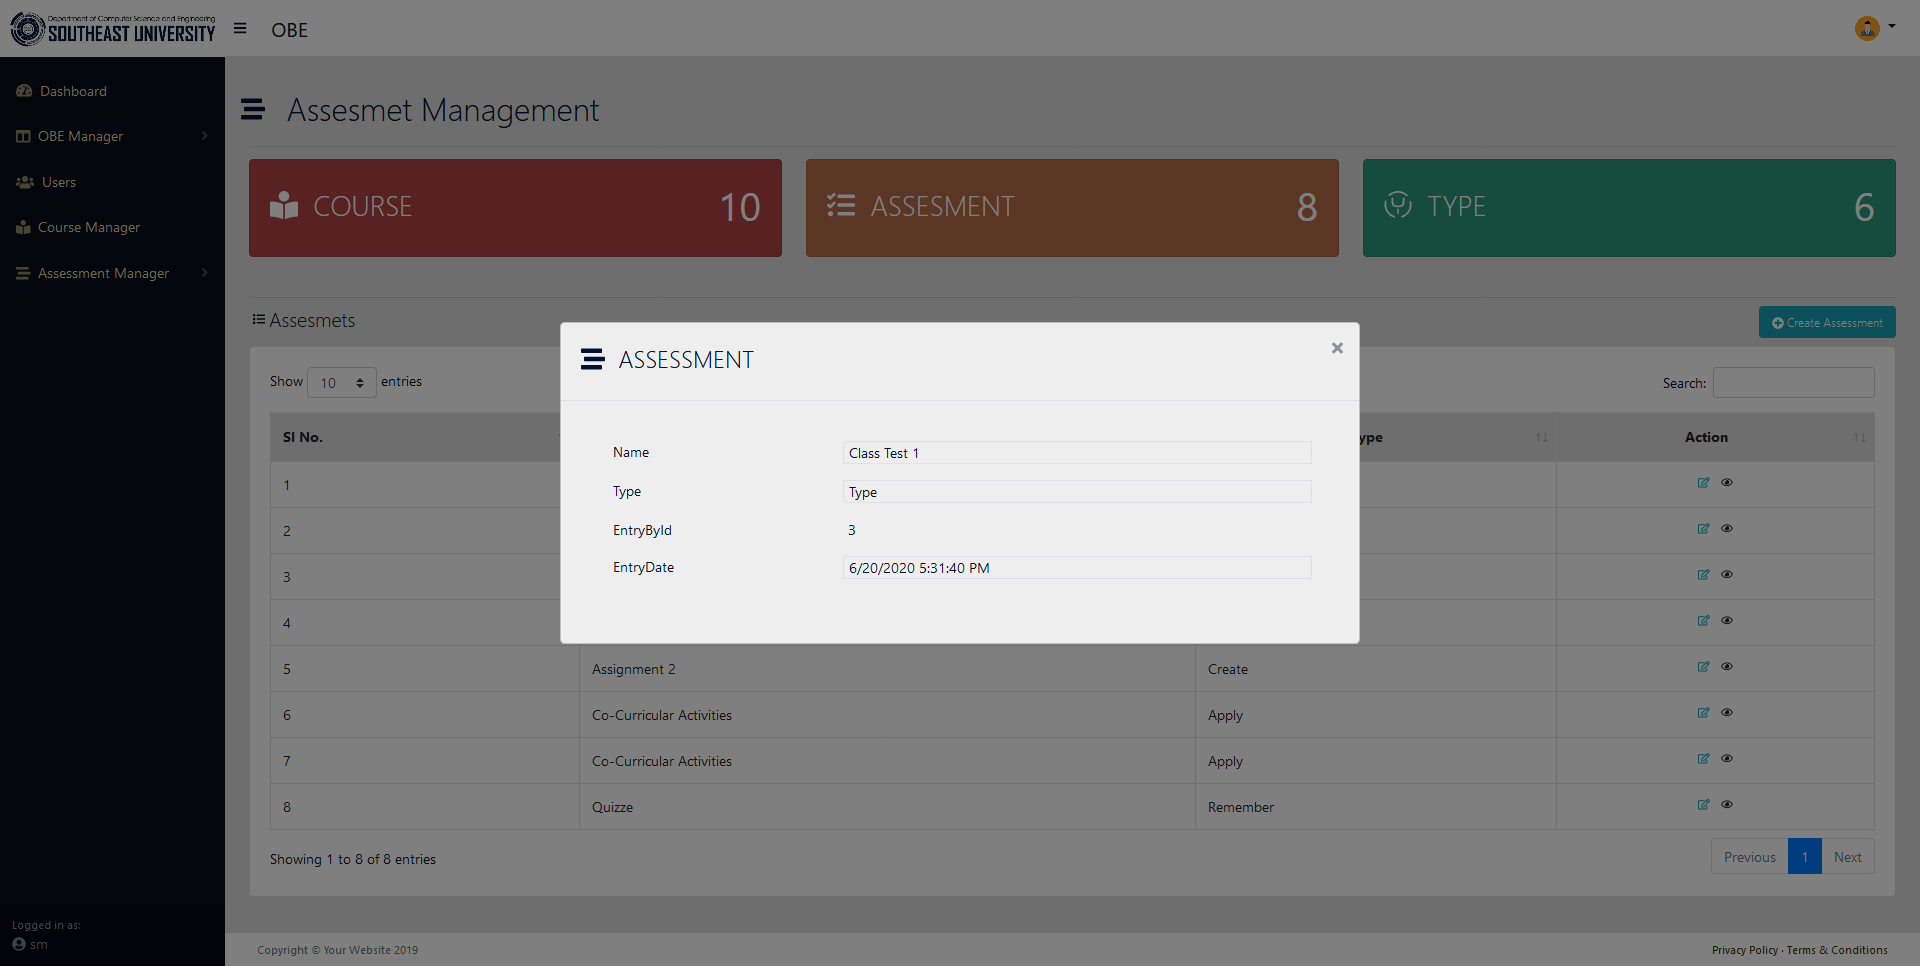Image resolution: width=1920 pixels, height=966 pixels.
Task: Edit the Assignment 2 row
Action: 1703,667
